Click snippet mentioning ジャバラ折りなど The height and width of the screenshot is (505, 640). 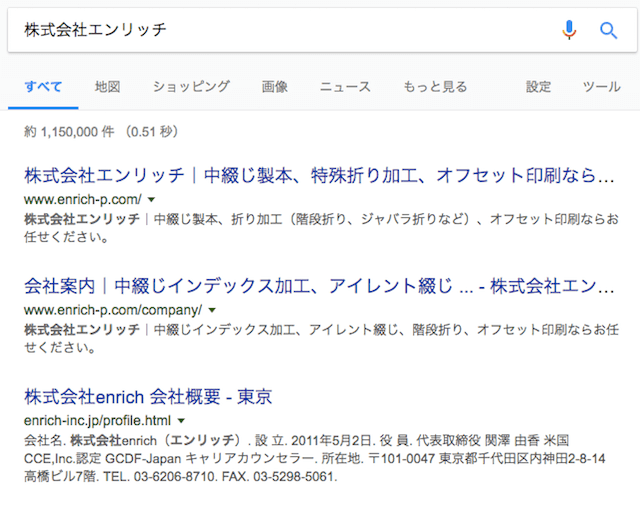[x=322, y=228]
